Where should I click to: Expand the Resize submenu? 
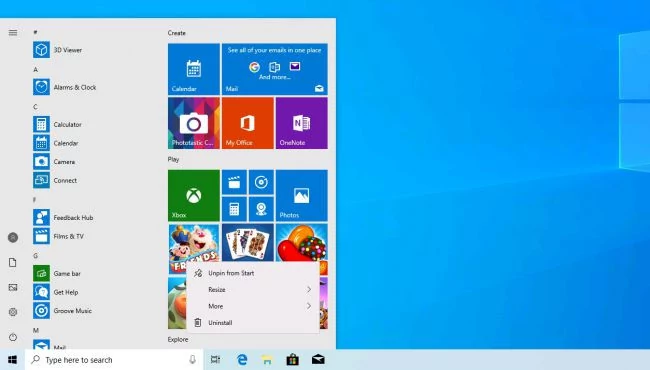[x=253, y=290]
